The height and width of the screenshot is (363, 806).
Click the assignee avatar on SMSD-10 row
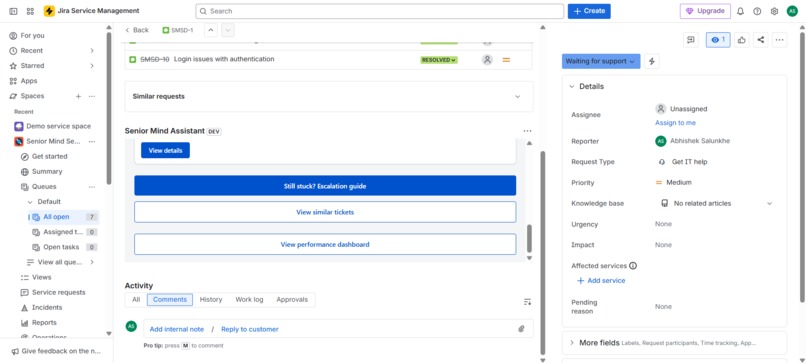pos(487,60)
